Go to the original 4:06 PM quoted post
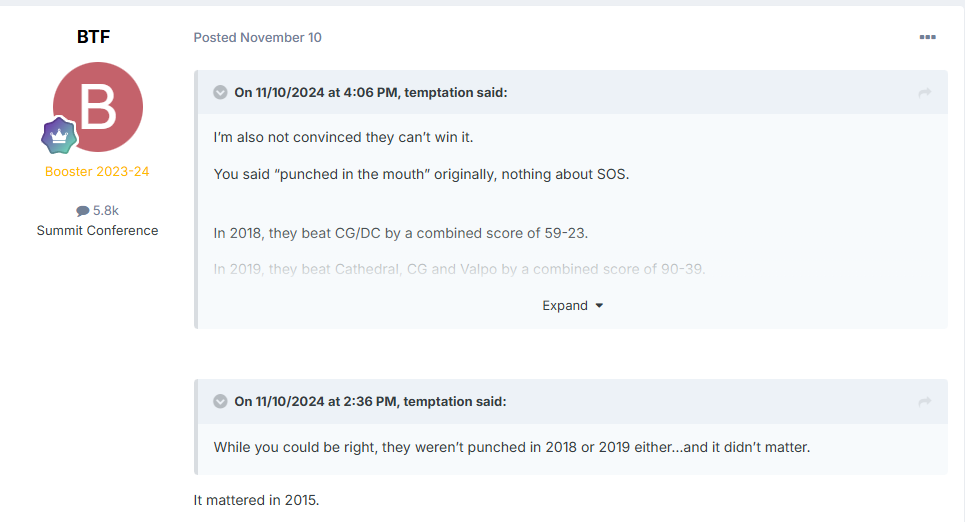 [924, 92]
